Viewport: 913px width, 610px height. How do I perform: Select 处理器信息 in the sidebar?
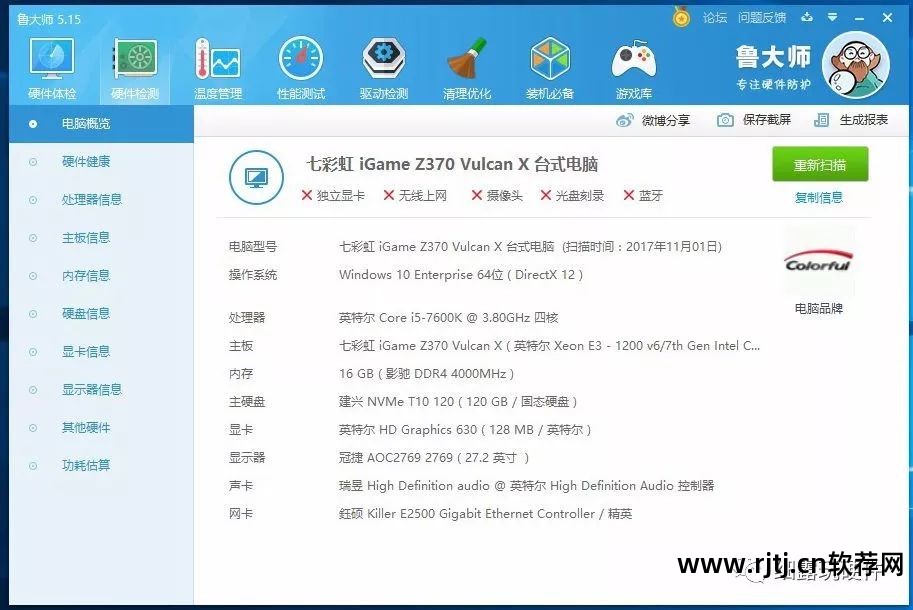pyautogui.click(x=91, y=200)
